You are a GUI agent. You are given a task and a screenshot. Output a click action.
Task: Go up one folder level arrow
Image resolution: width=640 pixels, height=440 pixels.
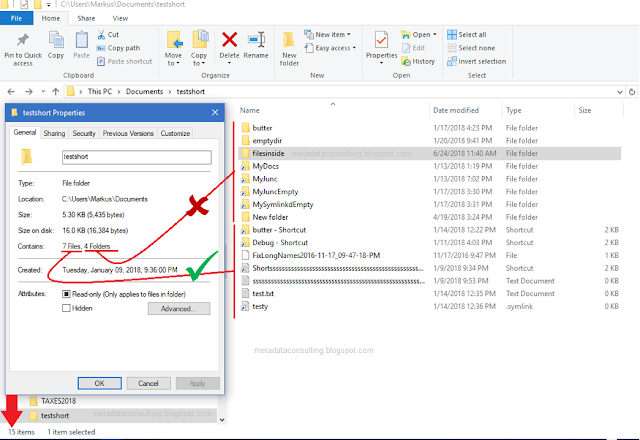coord(56,91)
